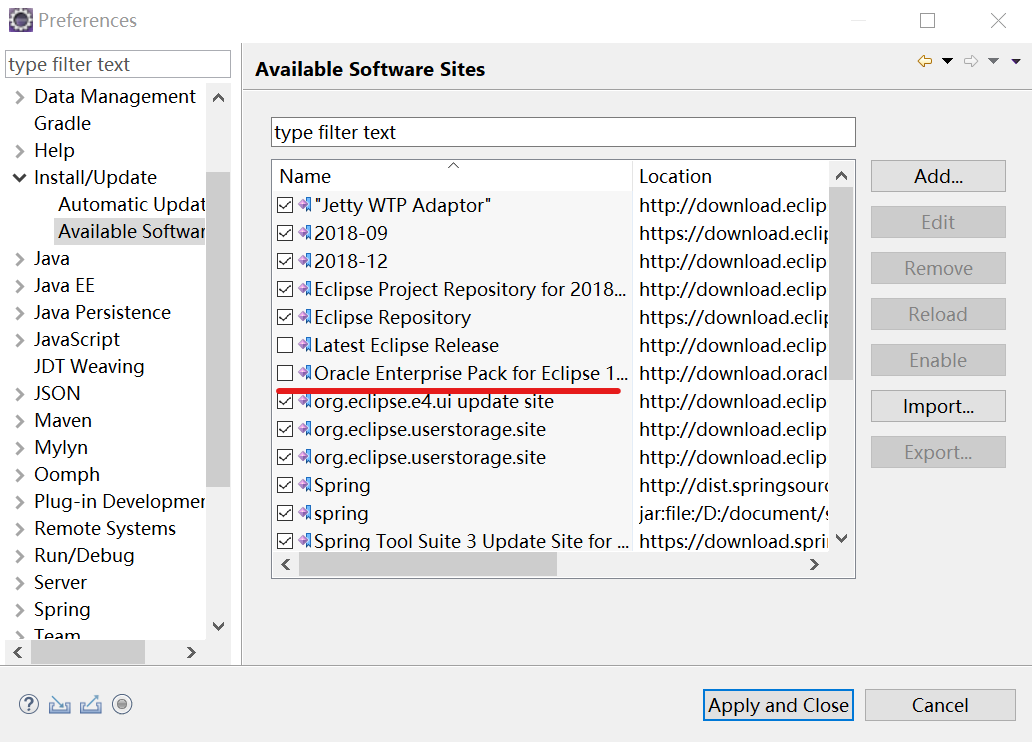Uncheck the Spring Tool Suite 3 Update Site

point(285,541)
